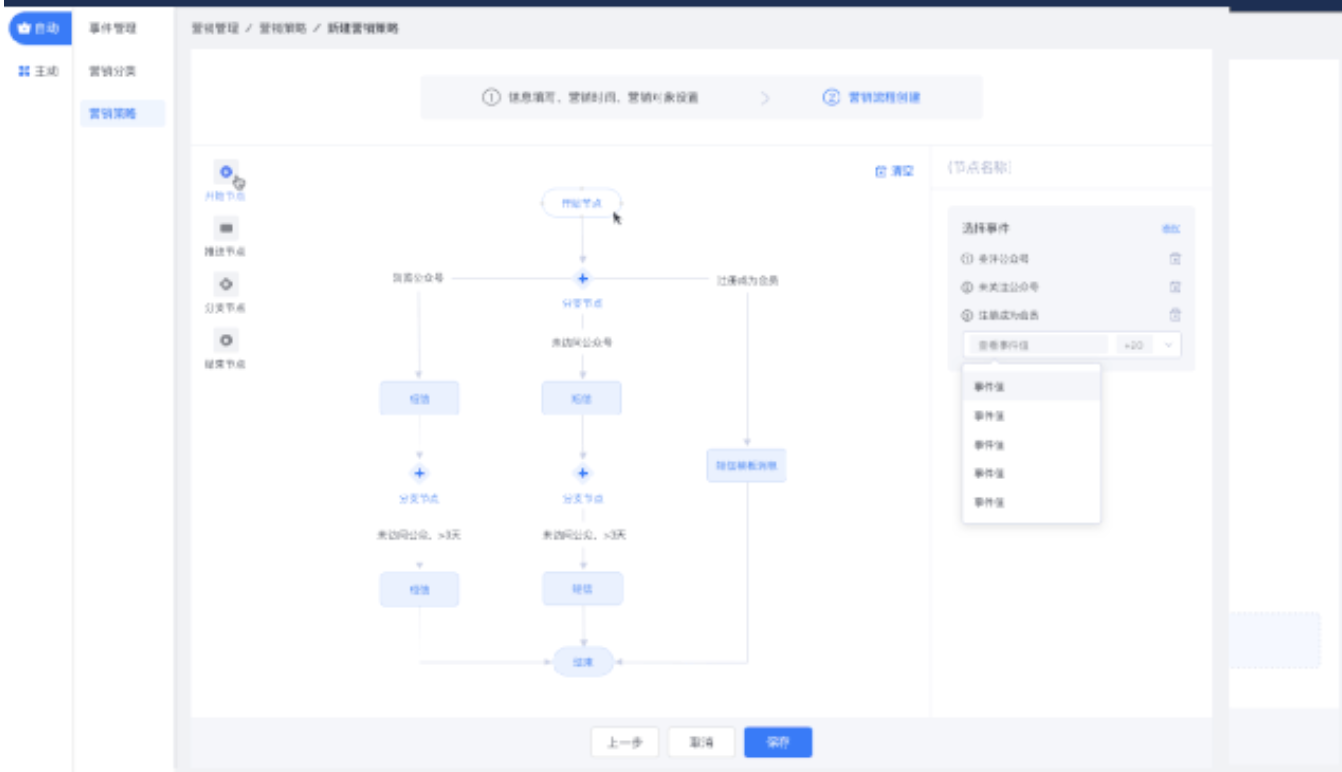Select the 开始节点 oval node on the canvas
1342x772 pixels.
[x=582, y=203]
